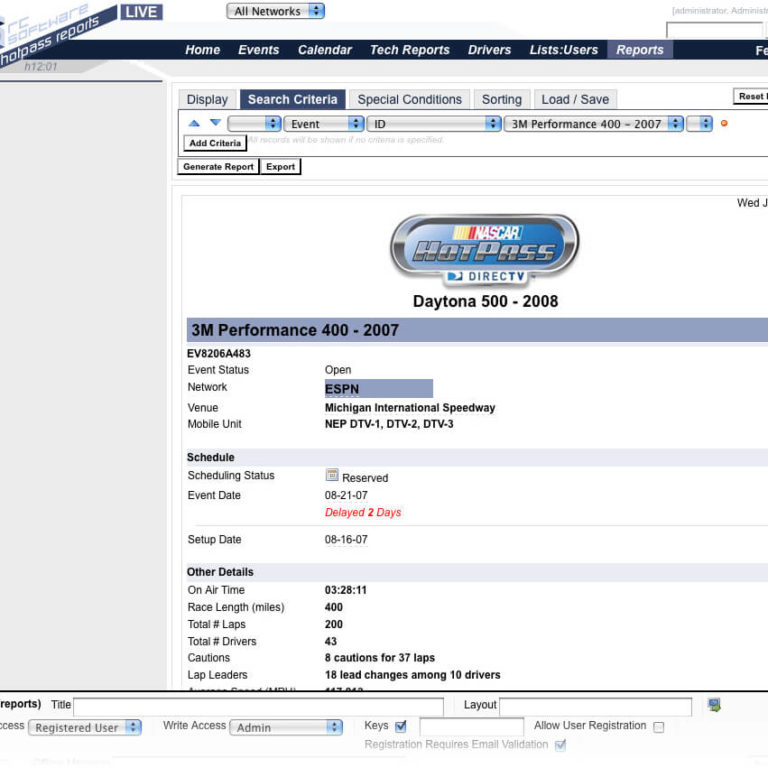Click the h12:01 time label

tap(41, 67)
